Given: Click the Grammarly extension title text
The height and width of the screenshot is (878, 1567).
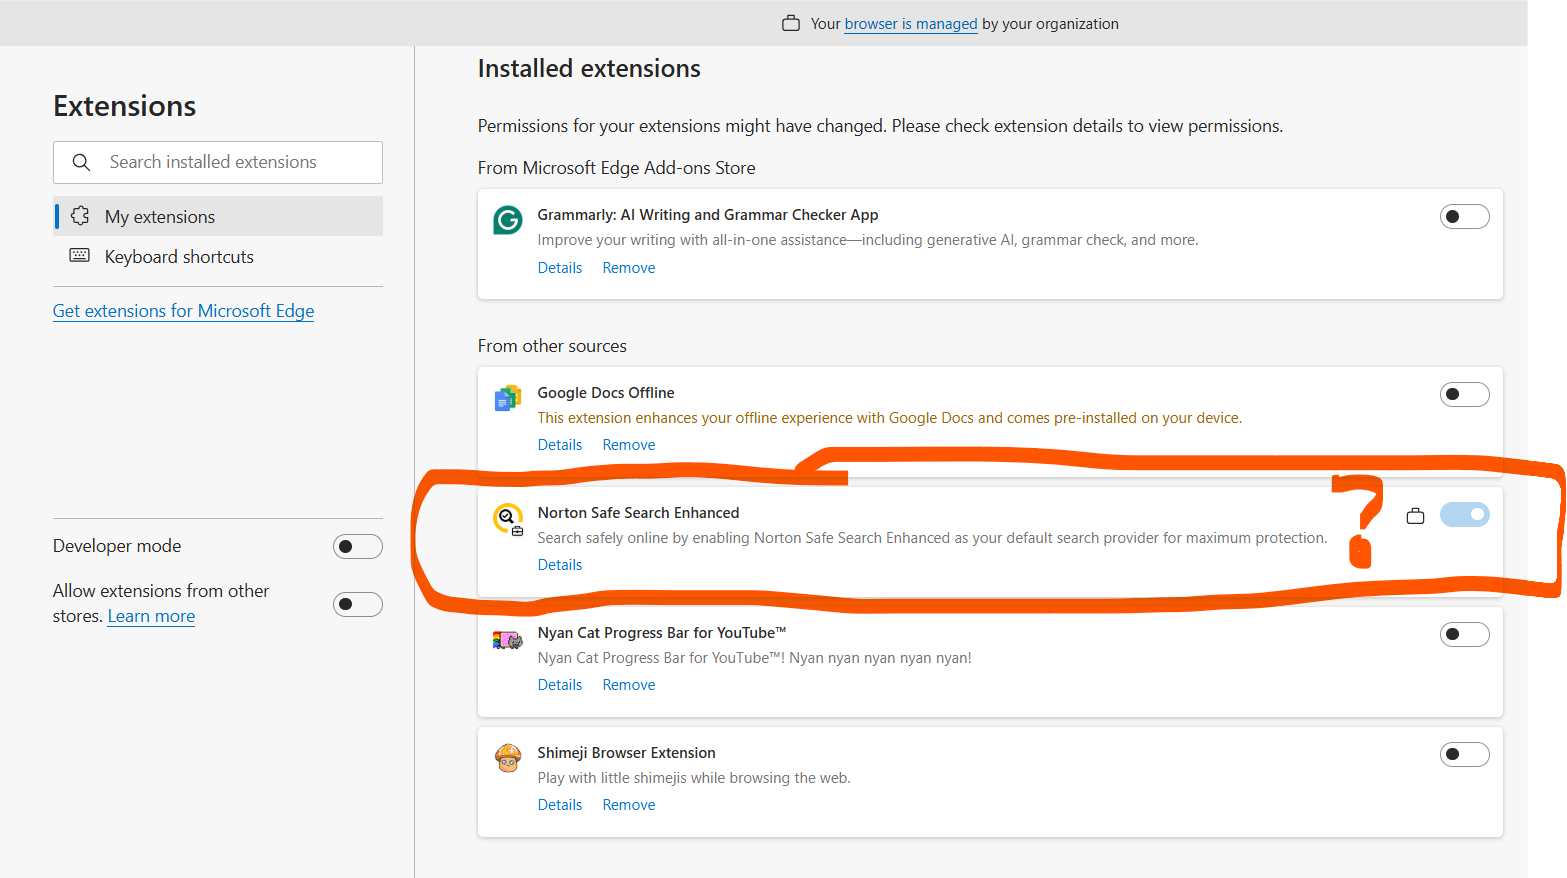Looking at the screenshot, I should 708,215.
